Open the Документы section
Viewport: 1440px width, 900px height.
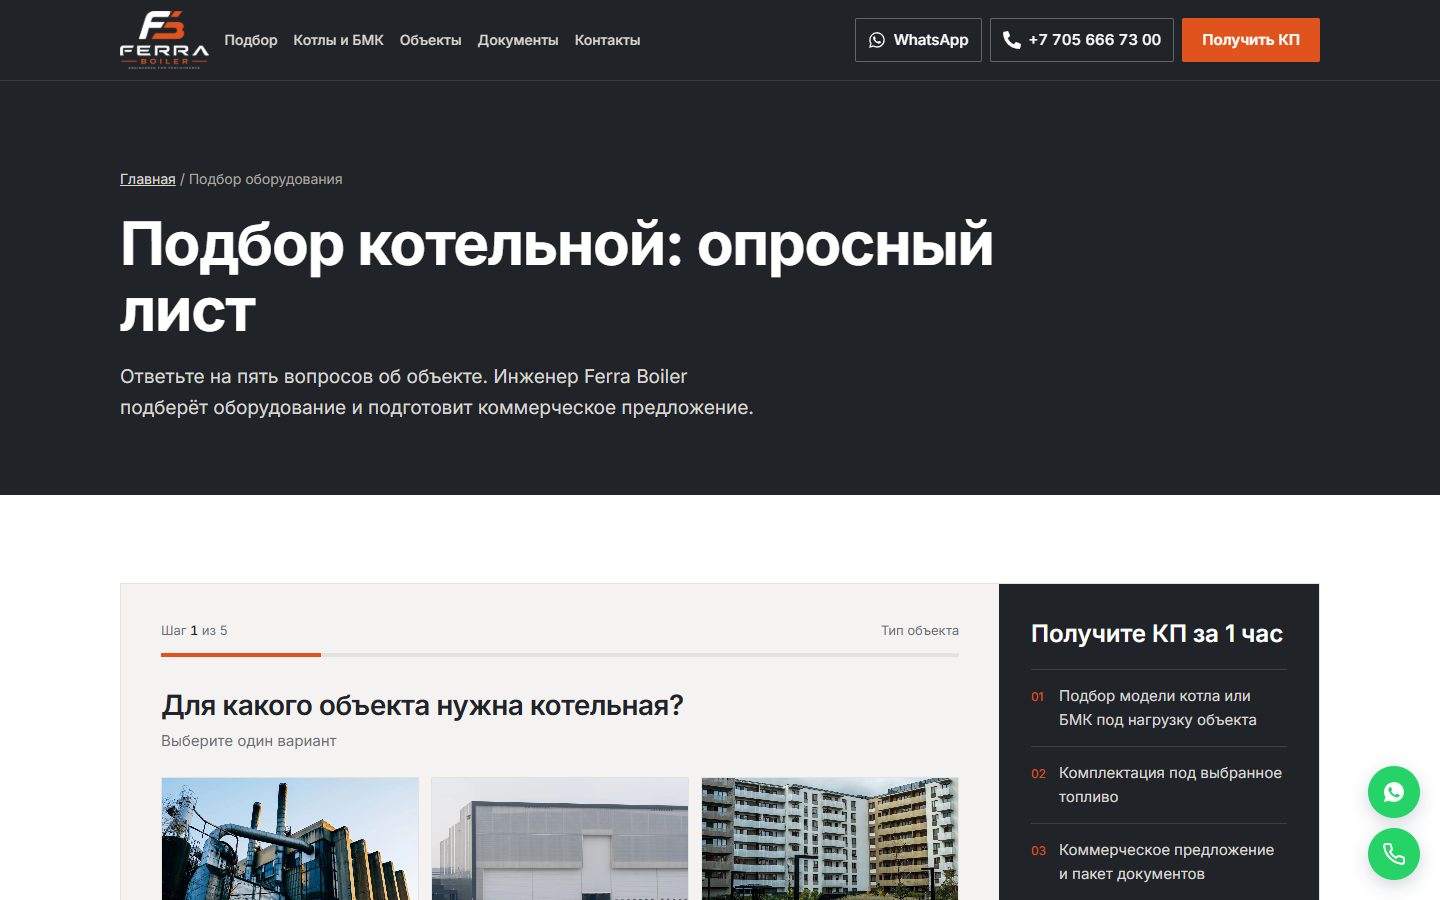[x=518, y=40]
